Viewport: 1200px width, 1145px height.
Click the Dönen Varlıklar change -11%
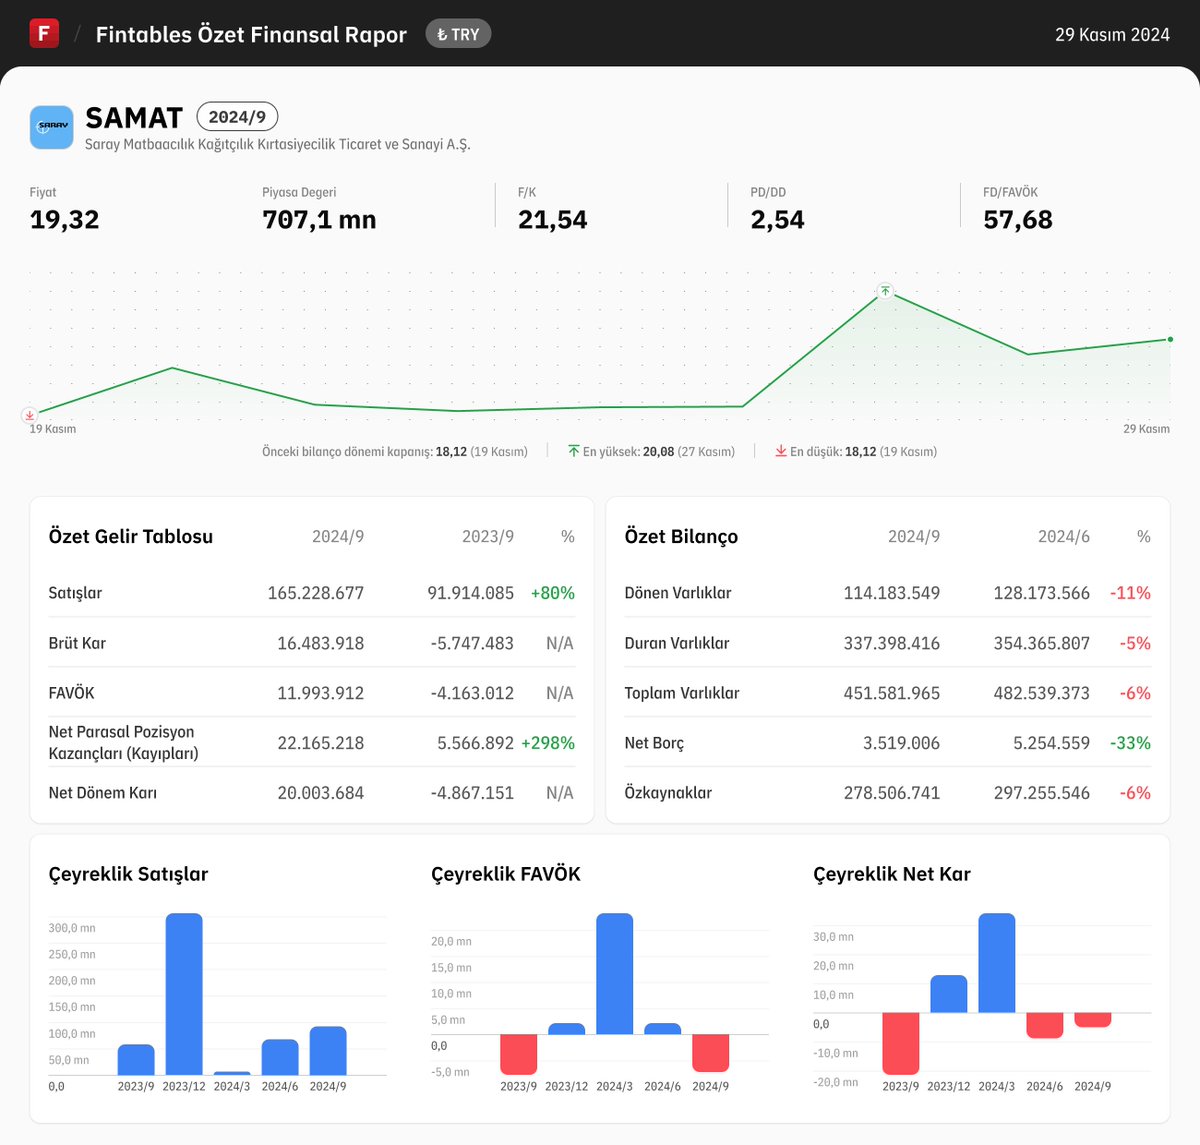(x=1130, y=593)
